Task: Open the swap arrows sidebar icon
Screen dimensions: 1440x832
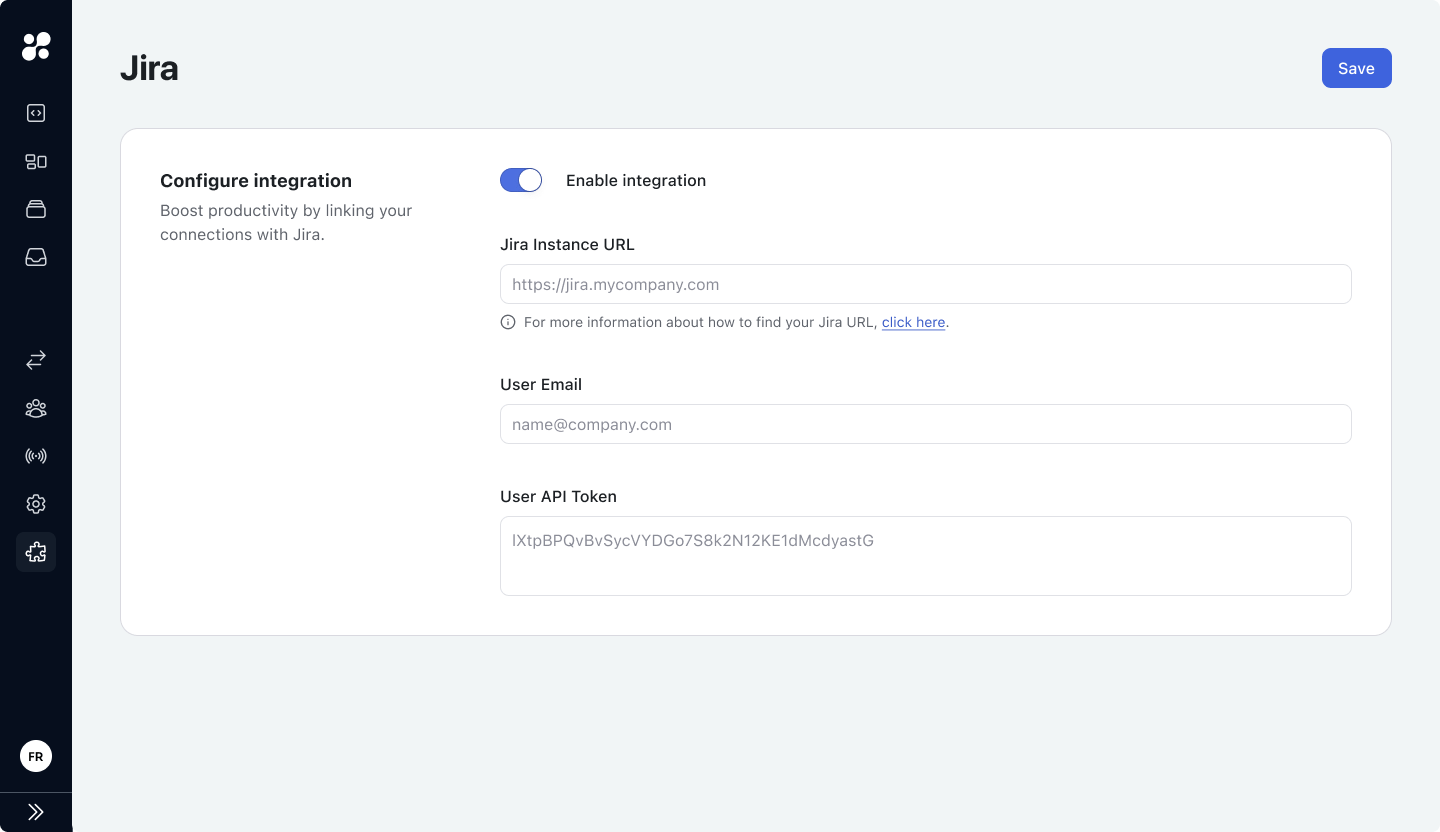Action: point(36,359)
